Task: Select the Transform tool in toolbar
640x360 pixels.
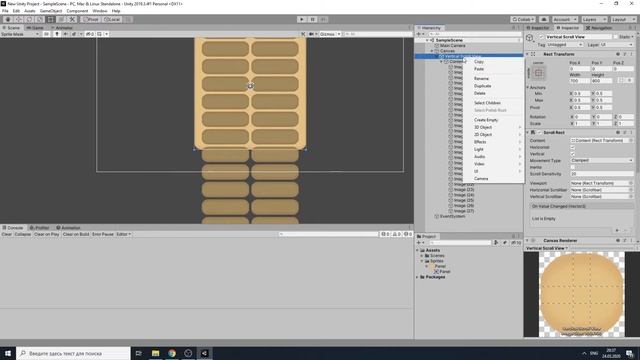Action: (x=61, y=19)
